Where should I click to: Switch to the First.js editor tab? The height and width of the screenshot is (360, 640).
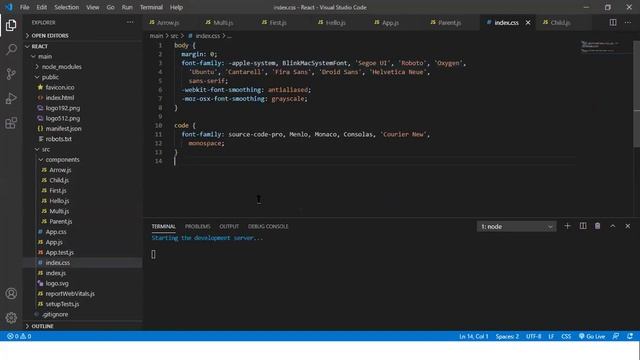tap(284, 22)
